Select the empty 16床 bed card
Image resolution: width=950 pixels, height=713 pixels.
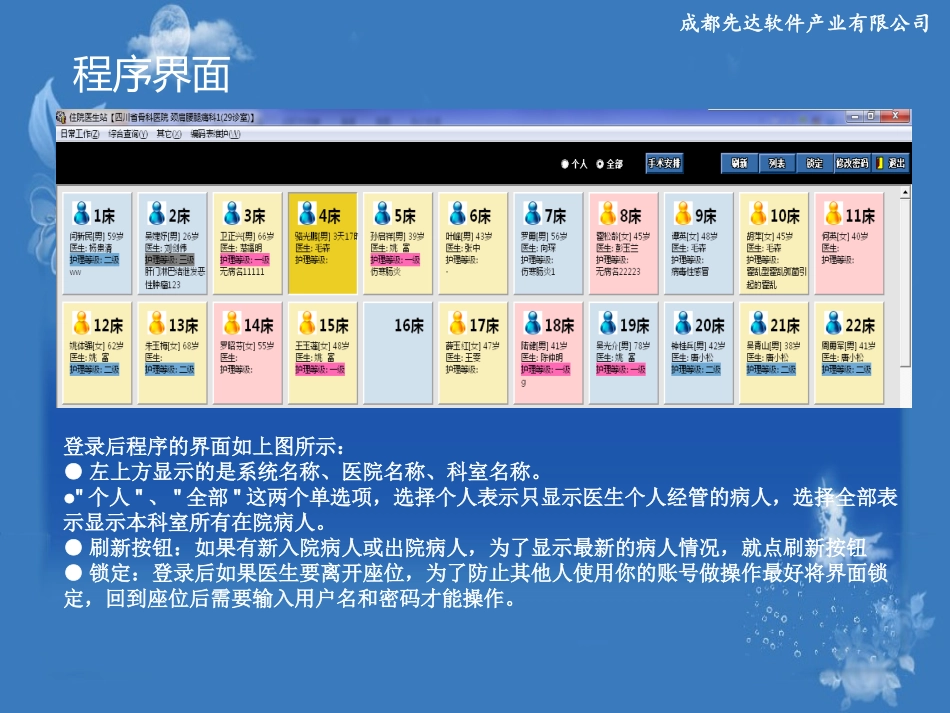click(398, 353)
